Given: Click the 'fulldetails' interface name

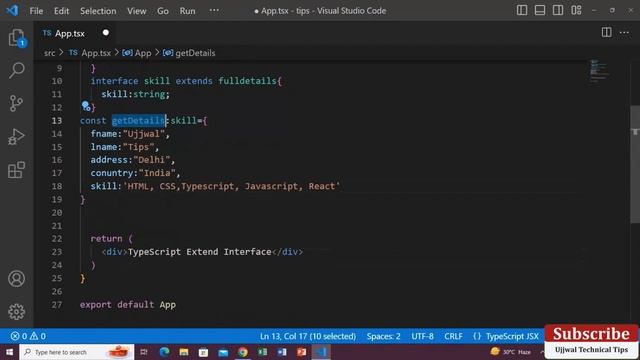Looking at the screenshot, I should click(x=247, y=81).
